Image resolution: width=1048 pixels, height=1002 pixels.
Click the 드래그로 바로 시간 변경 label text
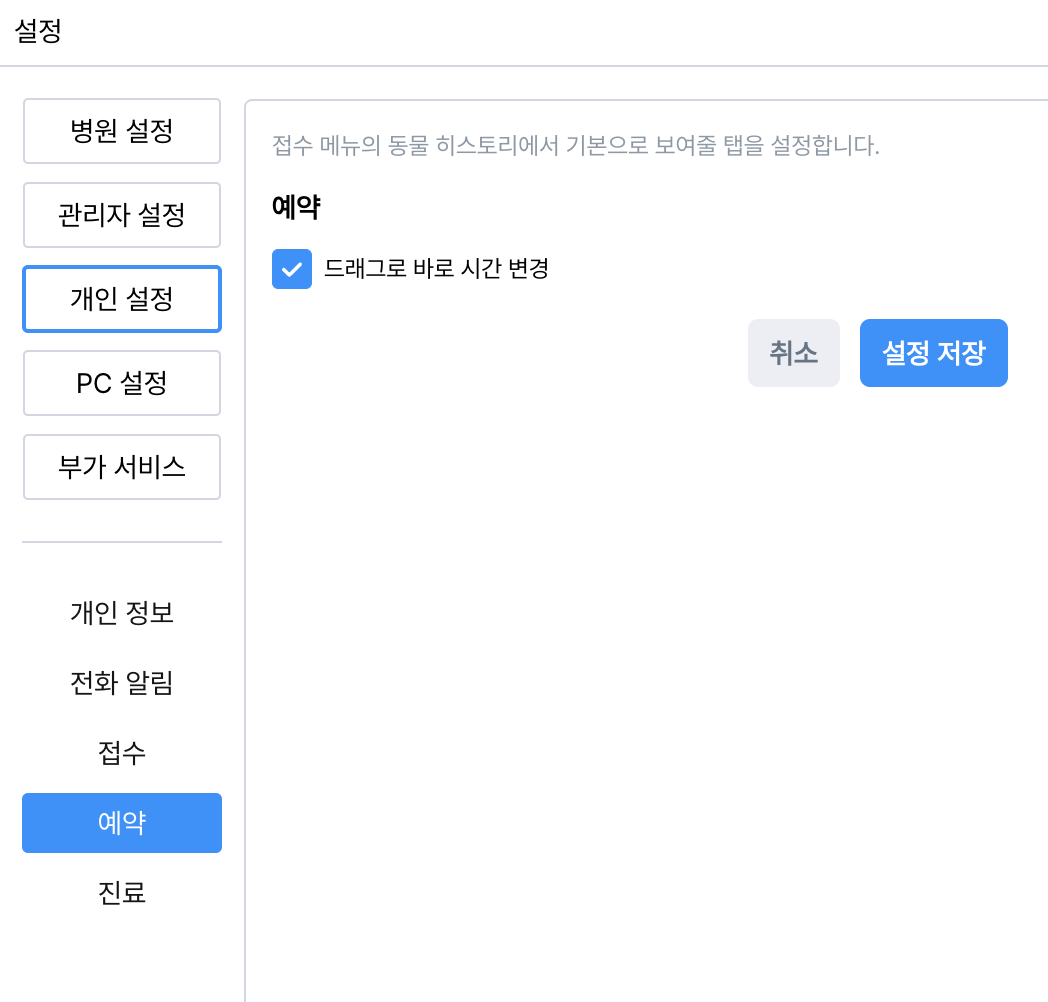click(x=436, y=269)
